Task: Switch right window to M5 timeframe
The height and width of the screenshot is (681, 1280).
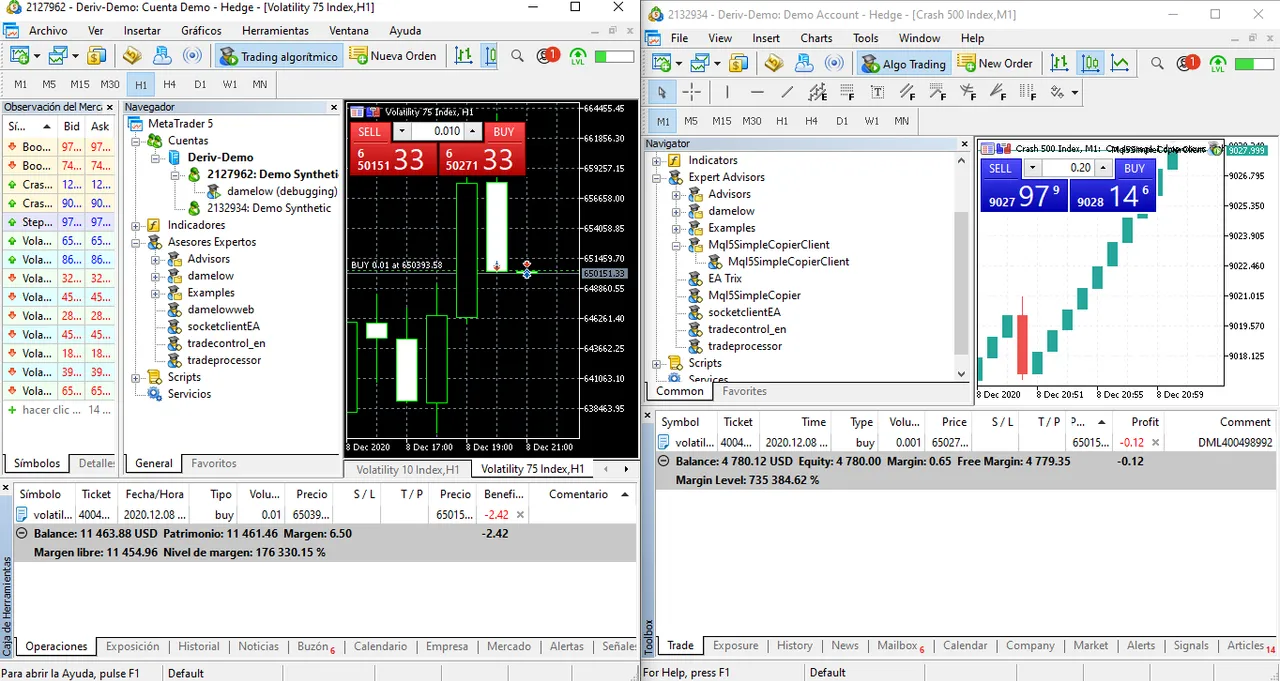Action: click(691, 121)
